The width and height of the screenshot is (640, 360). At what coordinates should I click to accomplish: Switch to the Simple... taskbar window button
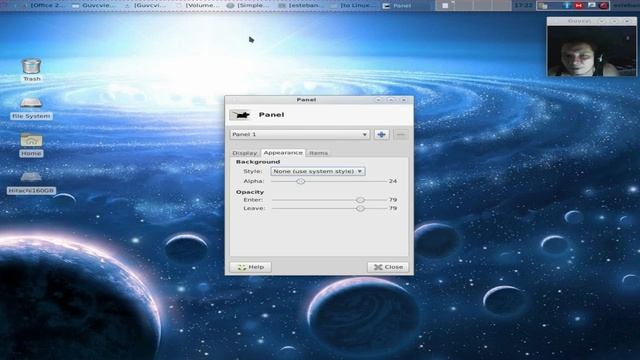(x=250, y=5)
